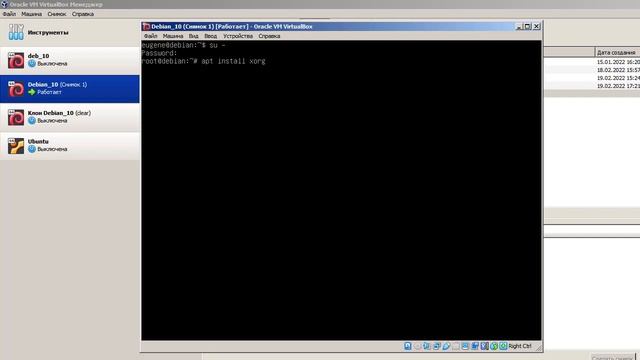640x360 pixels.
Task: Open Вид menu in Debian_10 VM window
Action: click(193, 36)
